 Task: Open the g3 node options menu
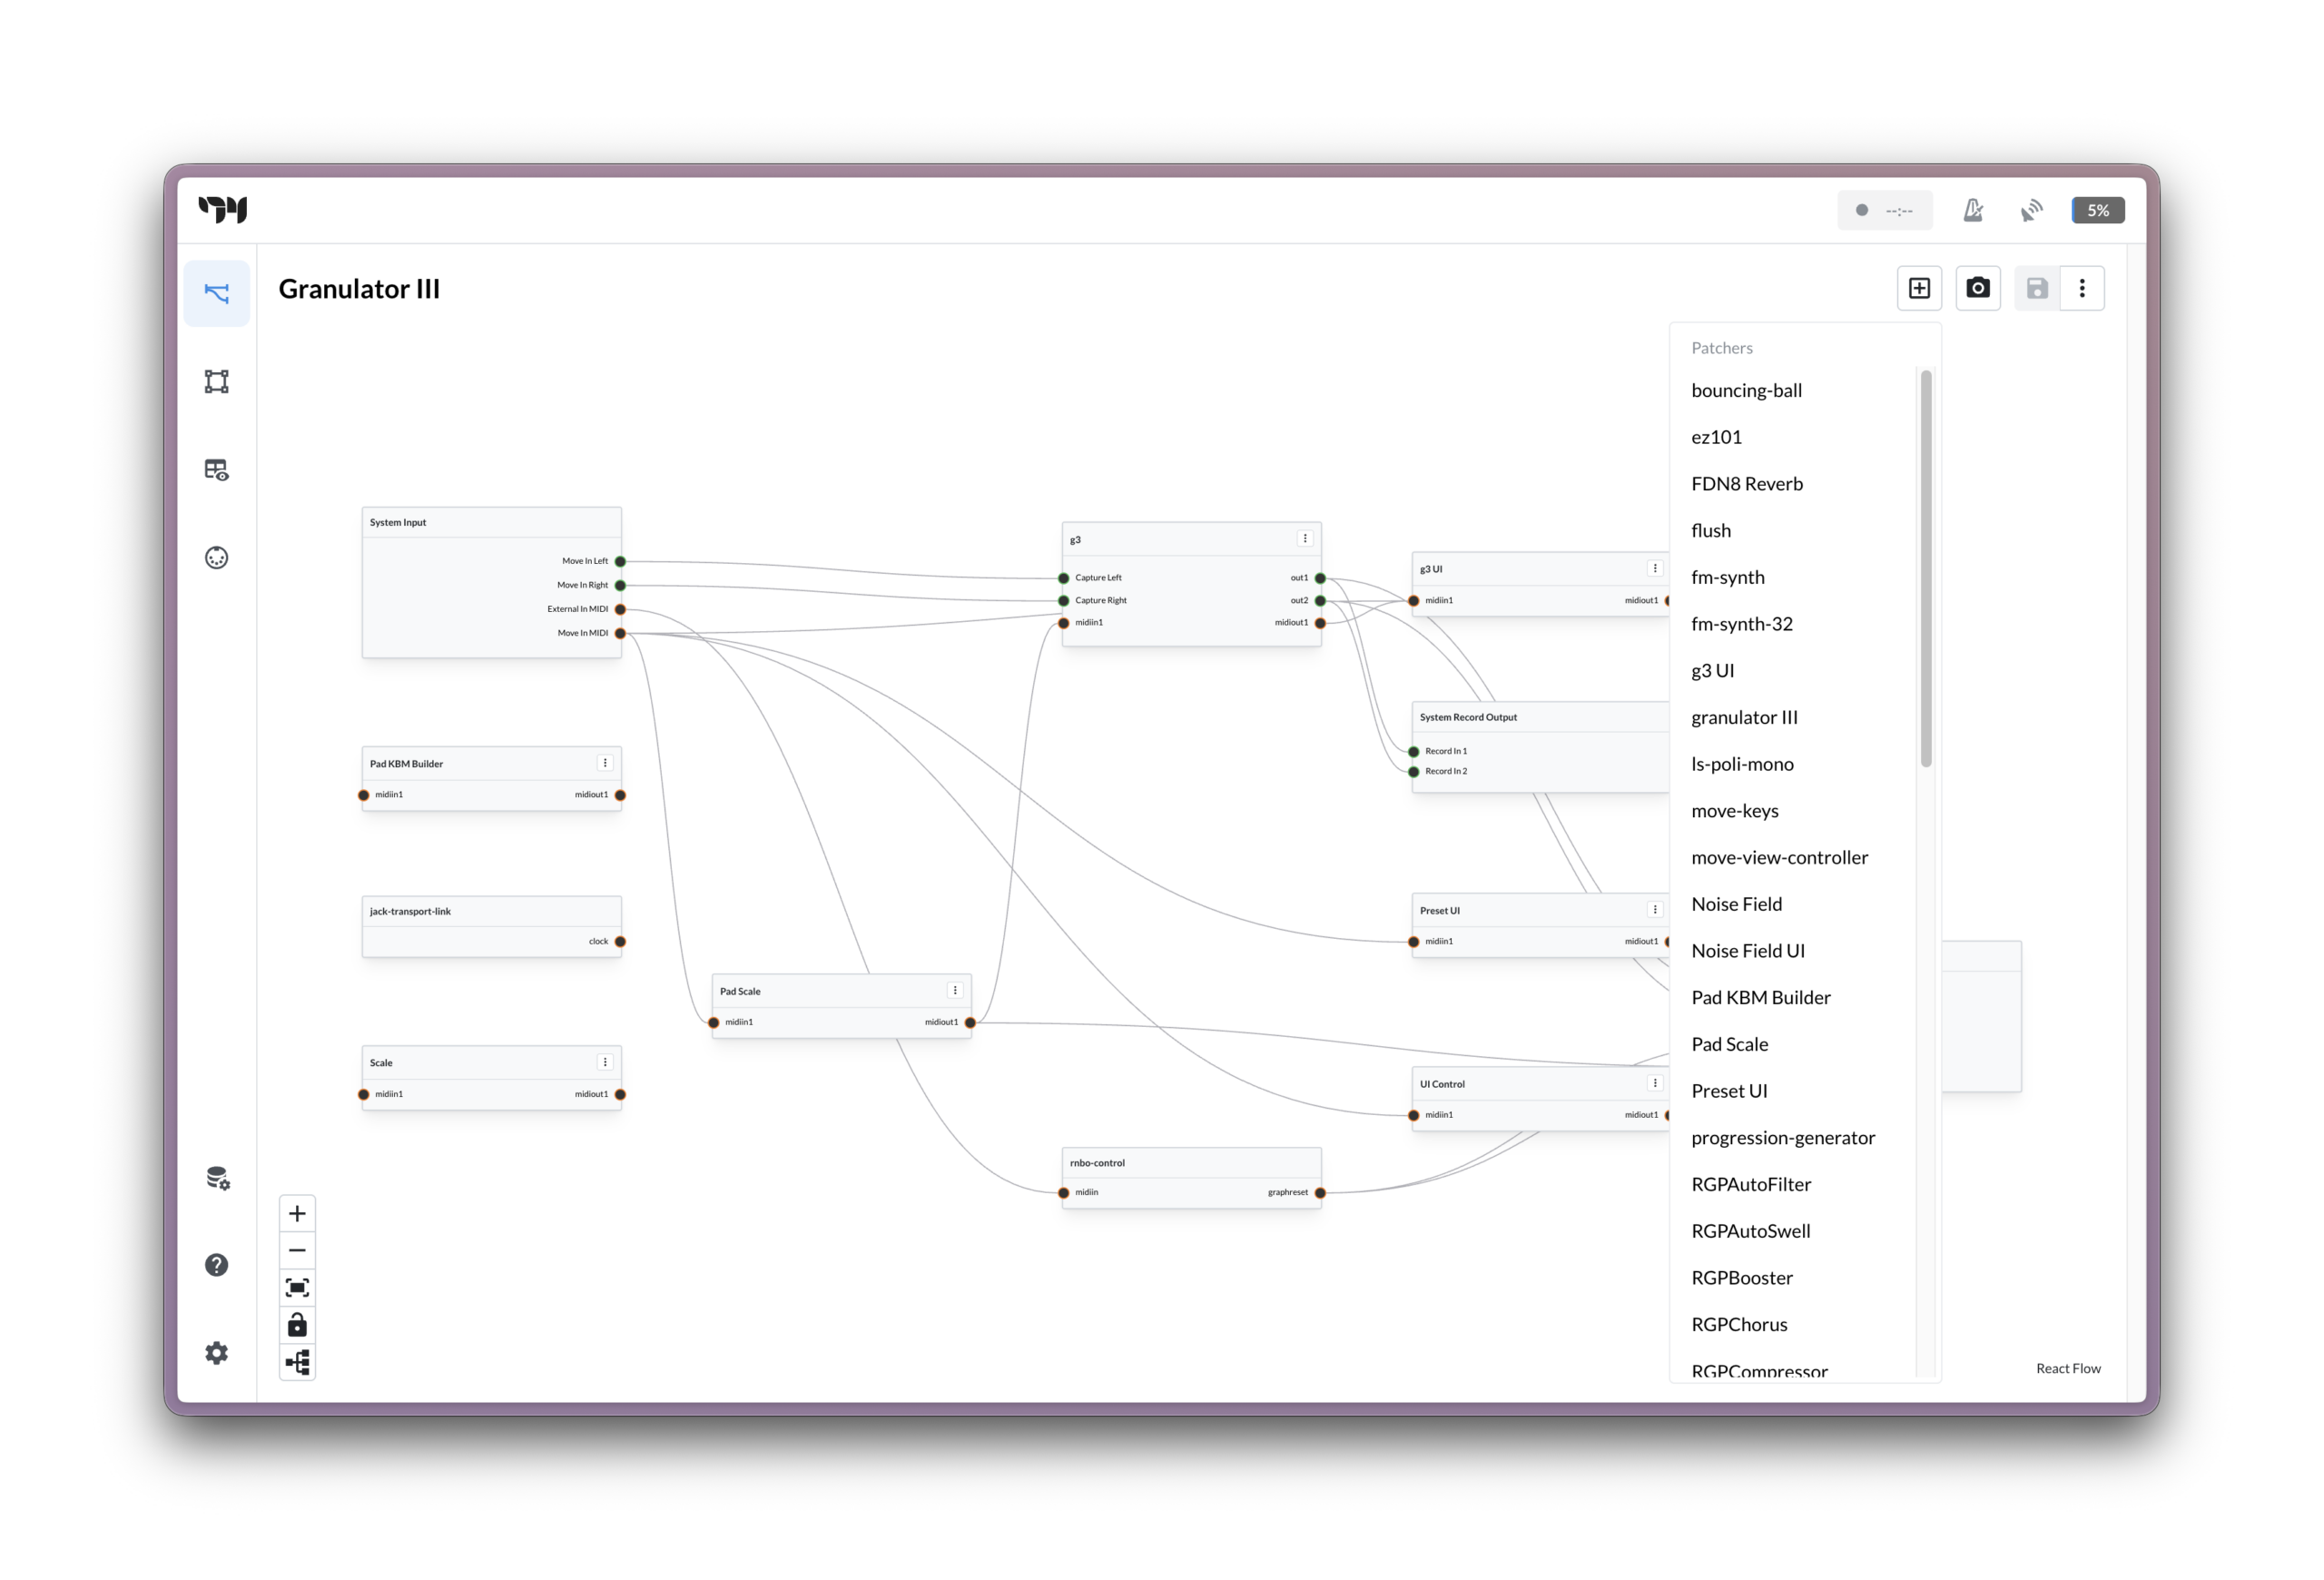click(1304, 538)
